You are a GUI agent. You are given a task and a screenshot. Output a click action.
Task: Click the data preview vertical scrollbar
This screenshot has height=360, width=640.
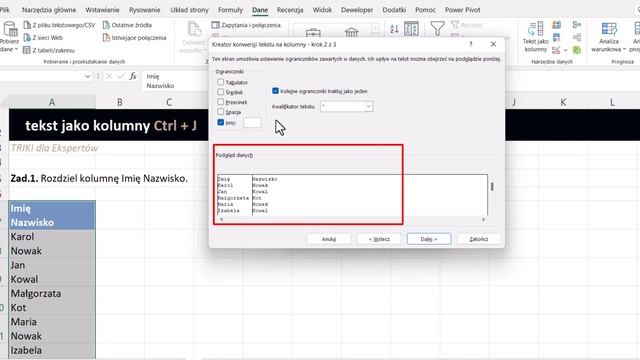pos(492,186)
